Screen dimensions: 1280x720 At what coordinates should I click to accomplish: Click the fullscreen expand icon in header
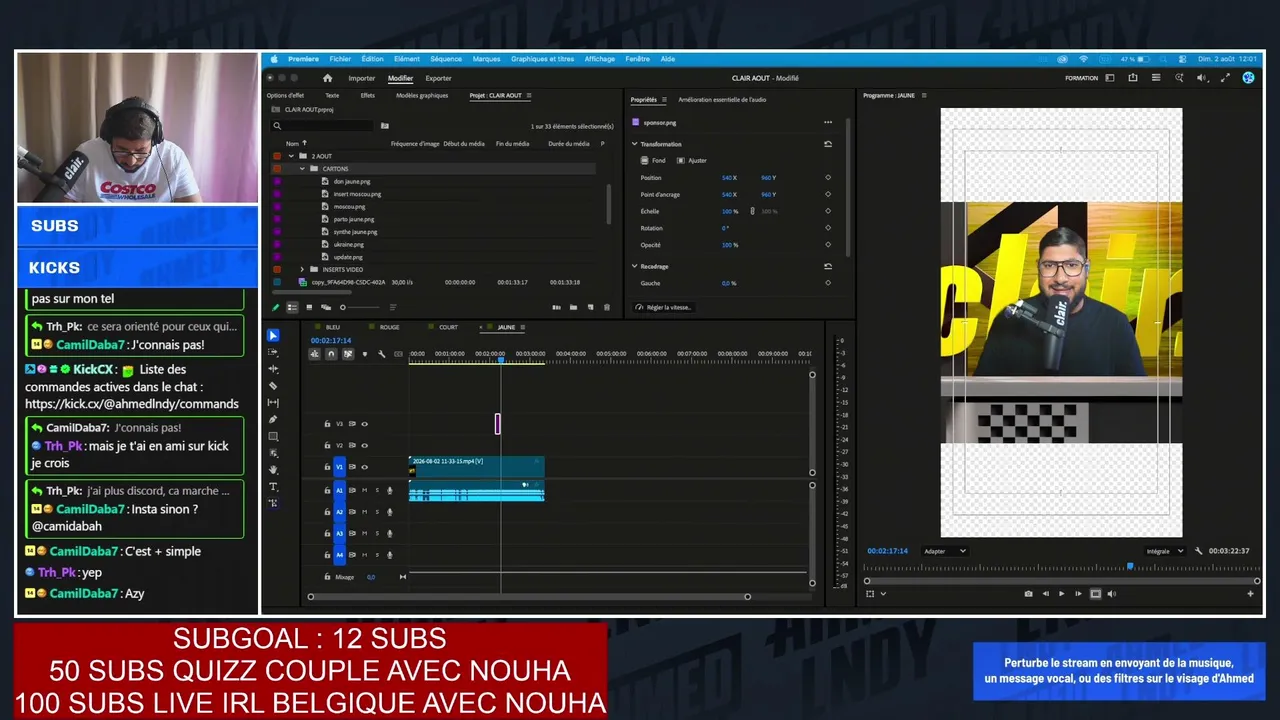[x=1226, y=78]
